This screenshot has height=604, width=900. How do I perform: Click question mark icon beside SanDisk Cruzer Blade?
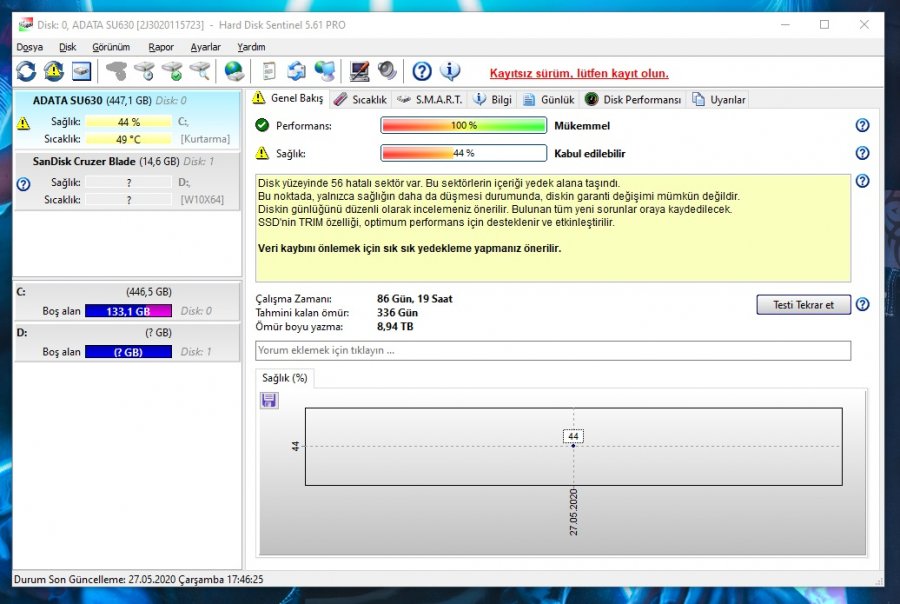23,184
